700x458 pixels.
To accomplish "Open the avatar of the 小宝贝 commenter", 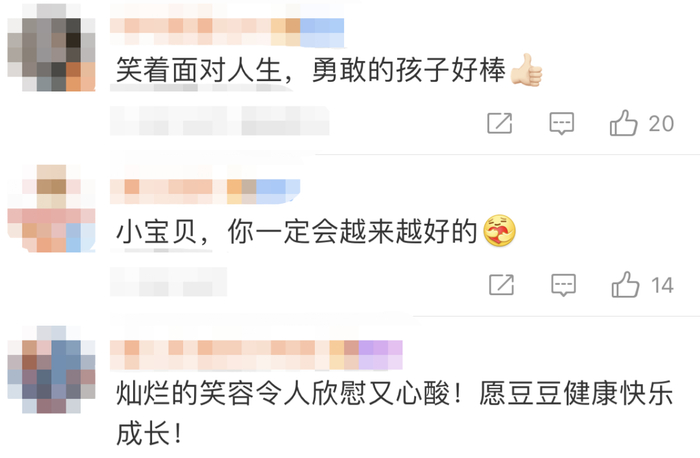I will (x=51, y=208).
